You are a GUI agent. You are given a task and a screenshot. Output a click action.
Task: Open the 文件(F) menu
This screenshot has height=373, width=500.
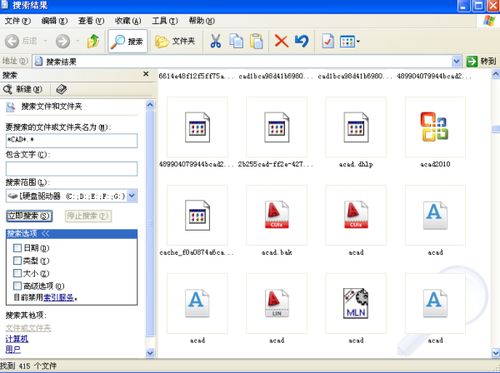tap(17, 21)
